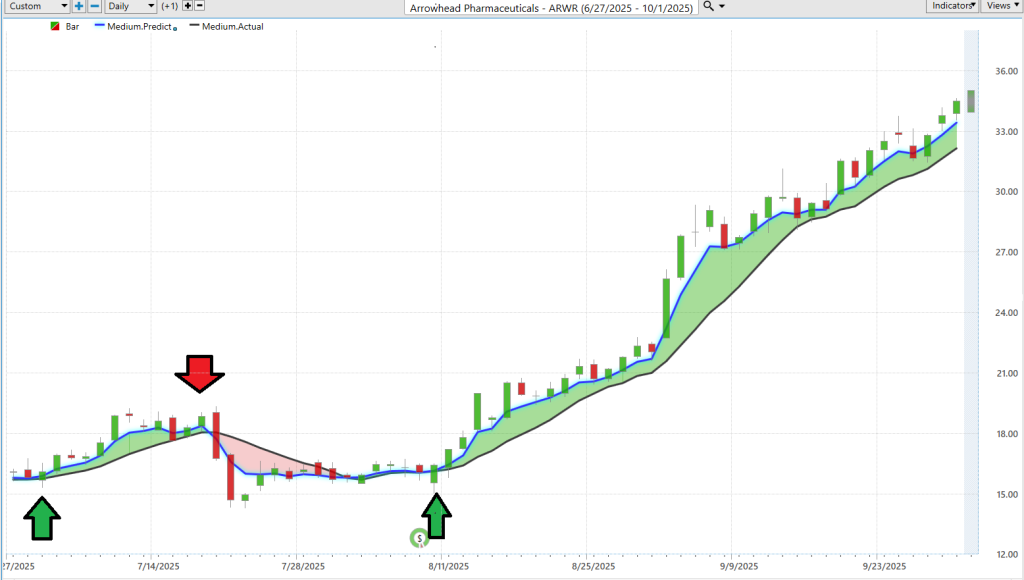1024x580 pixels.
Task: Click the black minus button beside (+1)
Action: coord(200,6)
